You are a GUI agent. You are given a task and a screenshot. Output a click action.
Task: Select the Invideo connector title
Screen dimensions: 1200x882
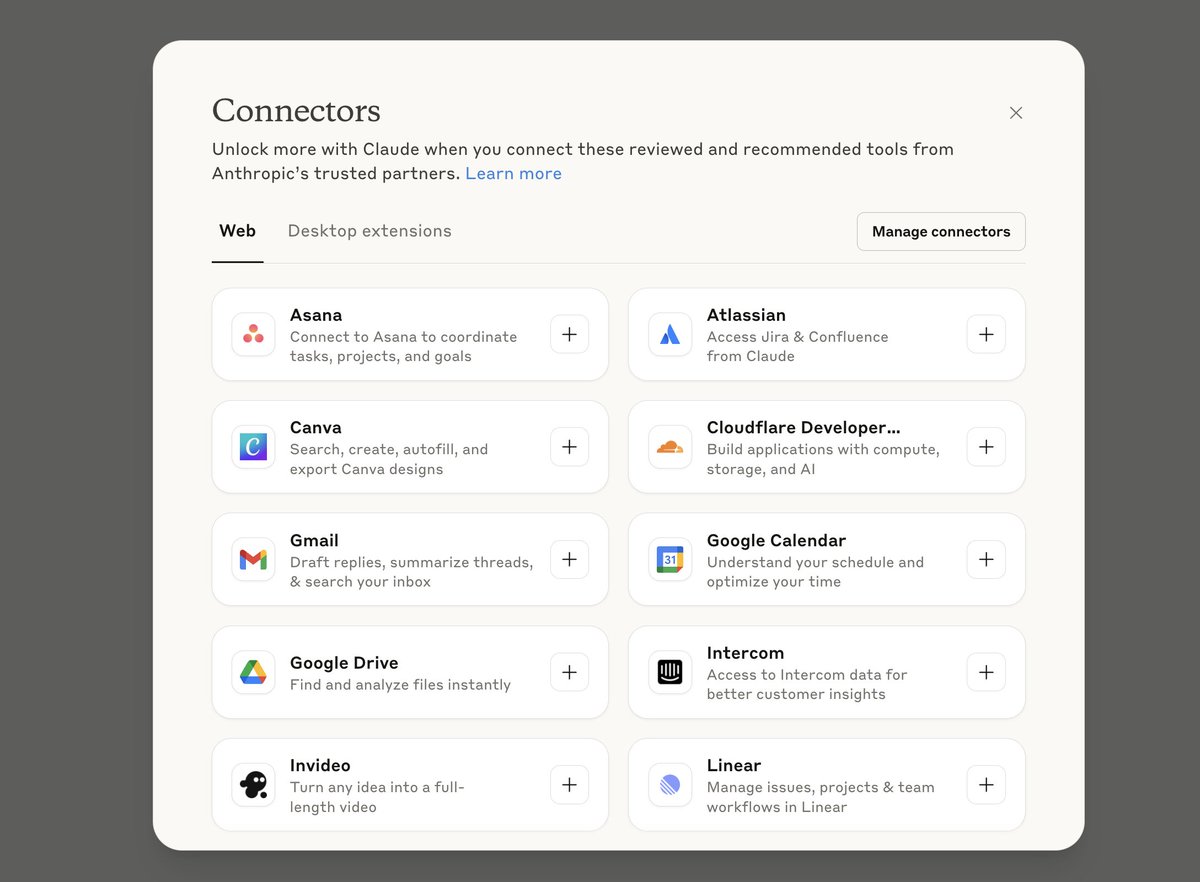[320, 765]
